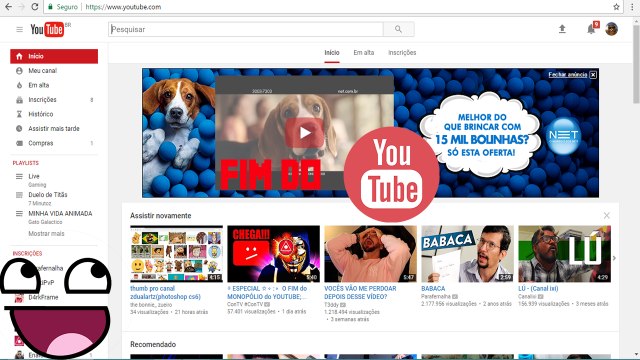Screen dimensions: 640x360
Task: Open title VOCÊS VÃO ME PERDOAR DEPOIS
Action: pos(360,293)
